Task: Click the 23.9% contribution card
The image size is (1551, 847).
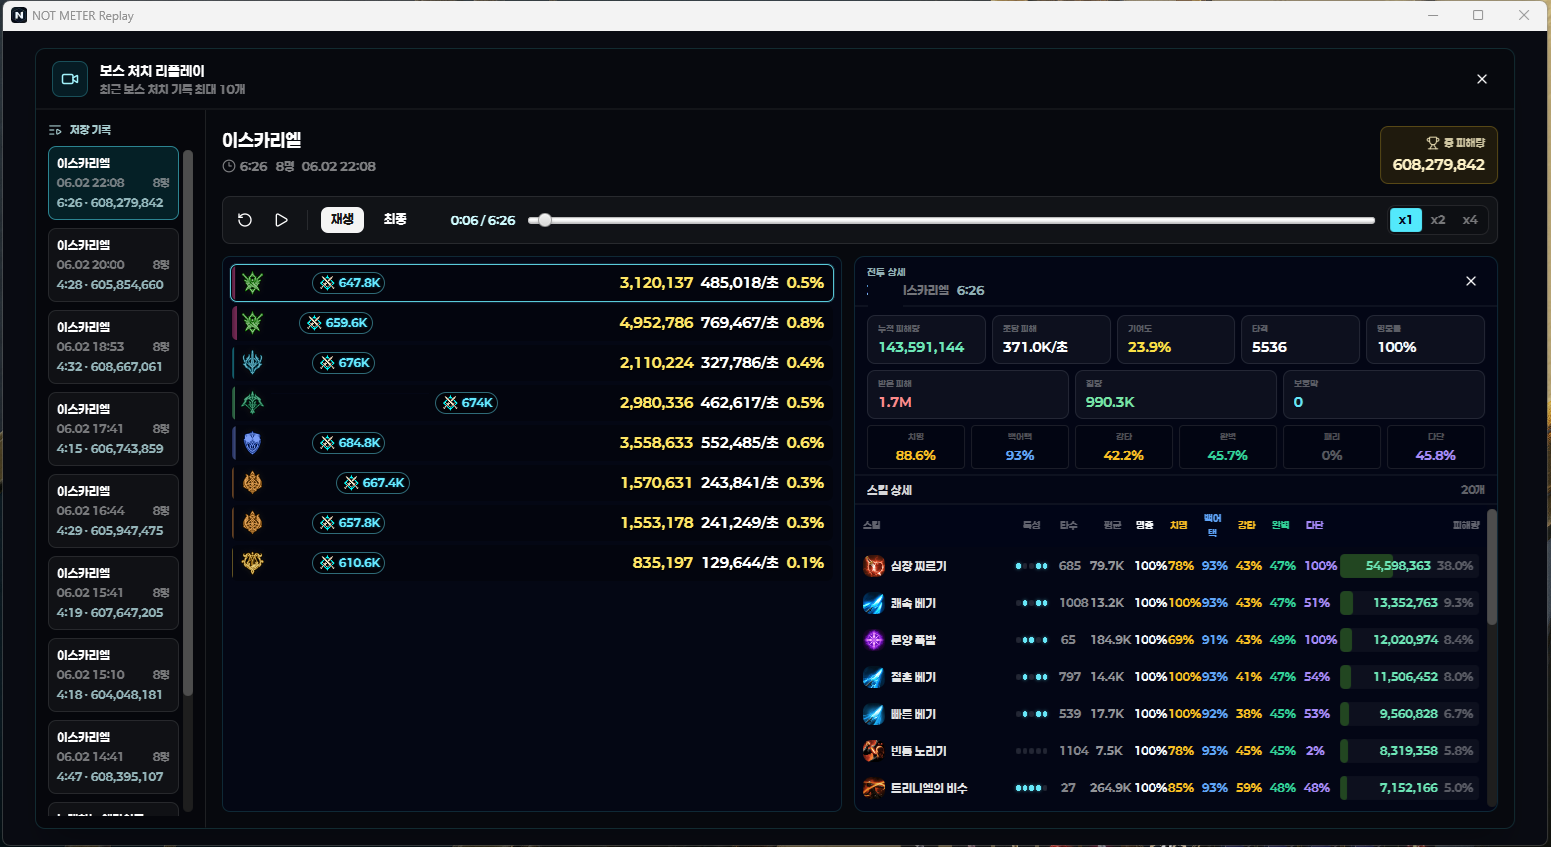Action: [x=1175, y=339]
